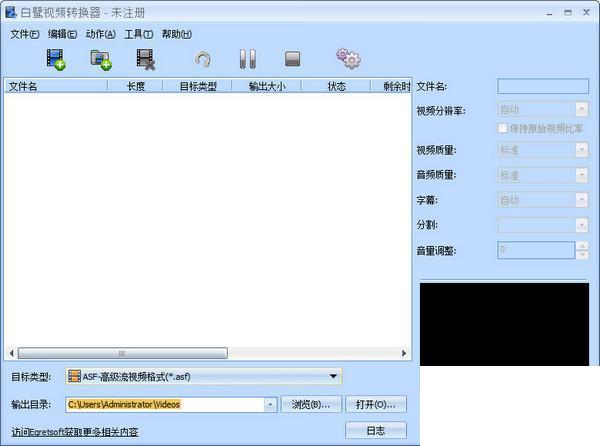
Task: Click the remove video icon
Action: 146,60
